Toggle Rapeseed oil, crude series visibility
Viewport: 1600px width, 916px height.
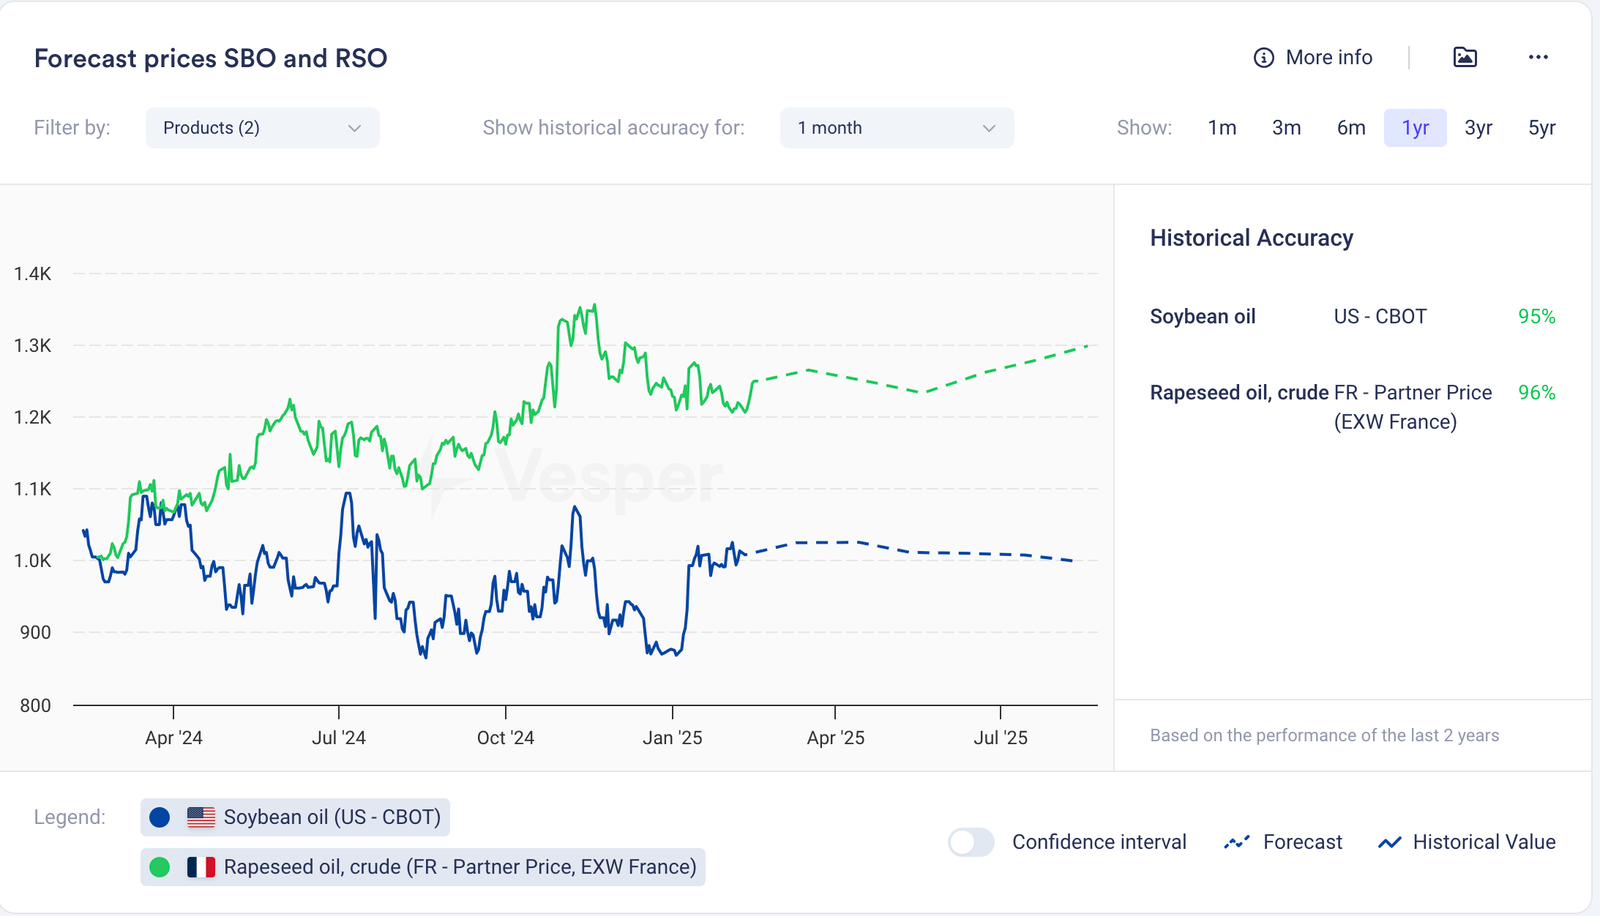(x=459, y=867)
